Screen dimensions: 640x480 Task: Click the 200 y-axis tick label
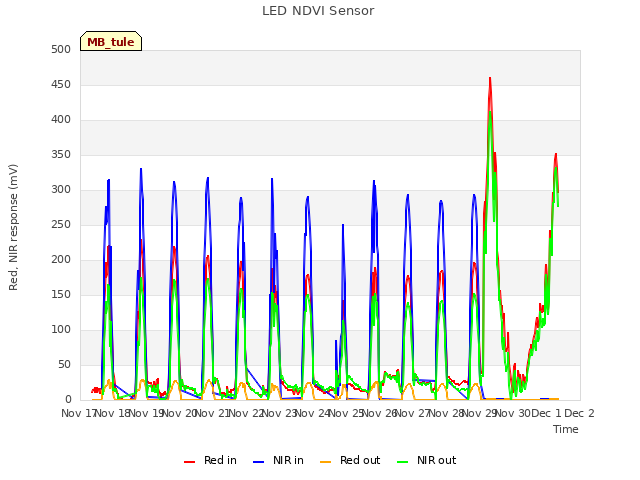pyautogui.click(x=61, y=260)
